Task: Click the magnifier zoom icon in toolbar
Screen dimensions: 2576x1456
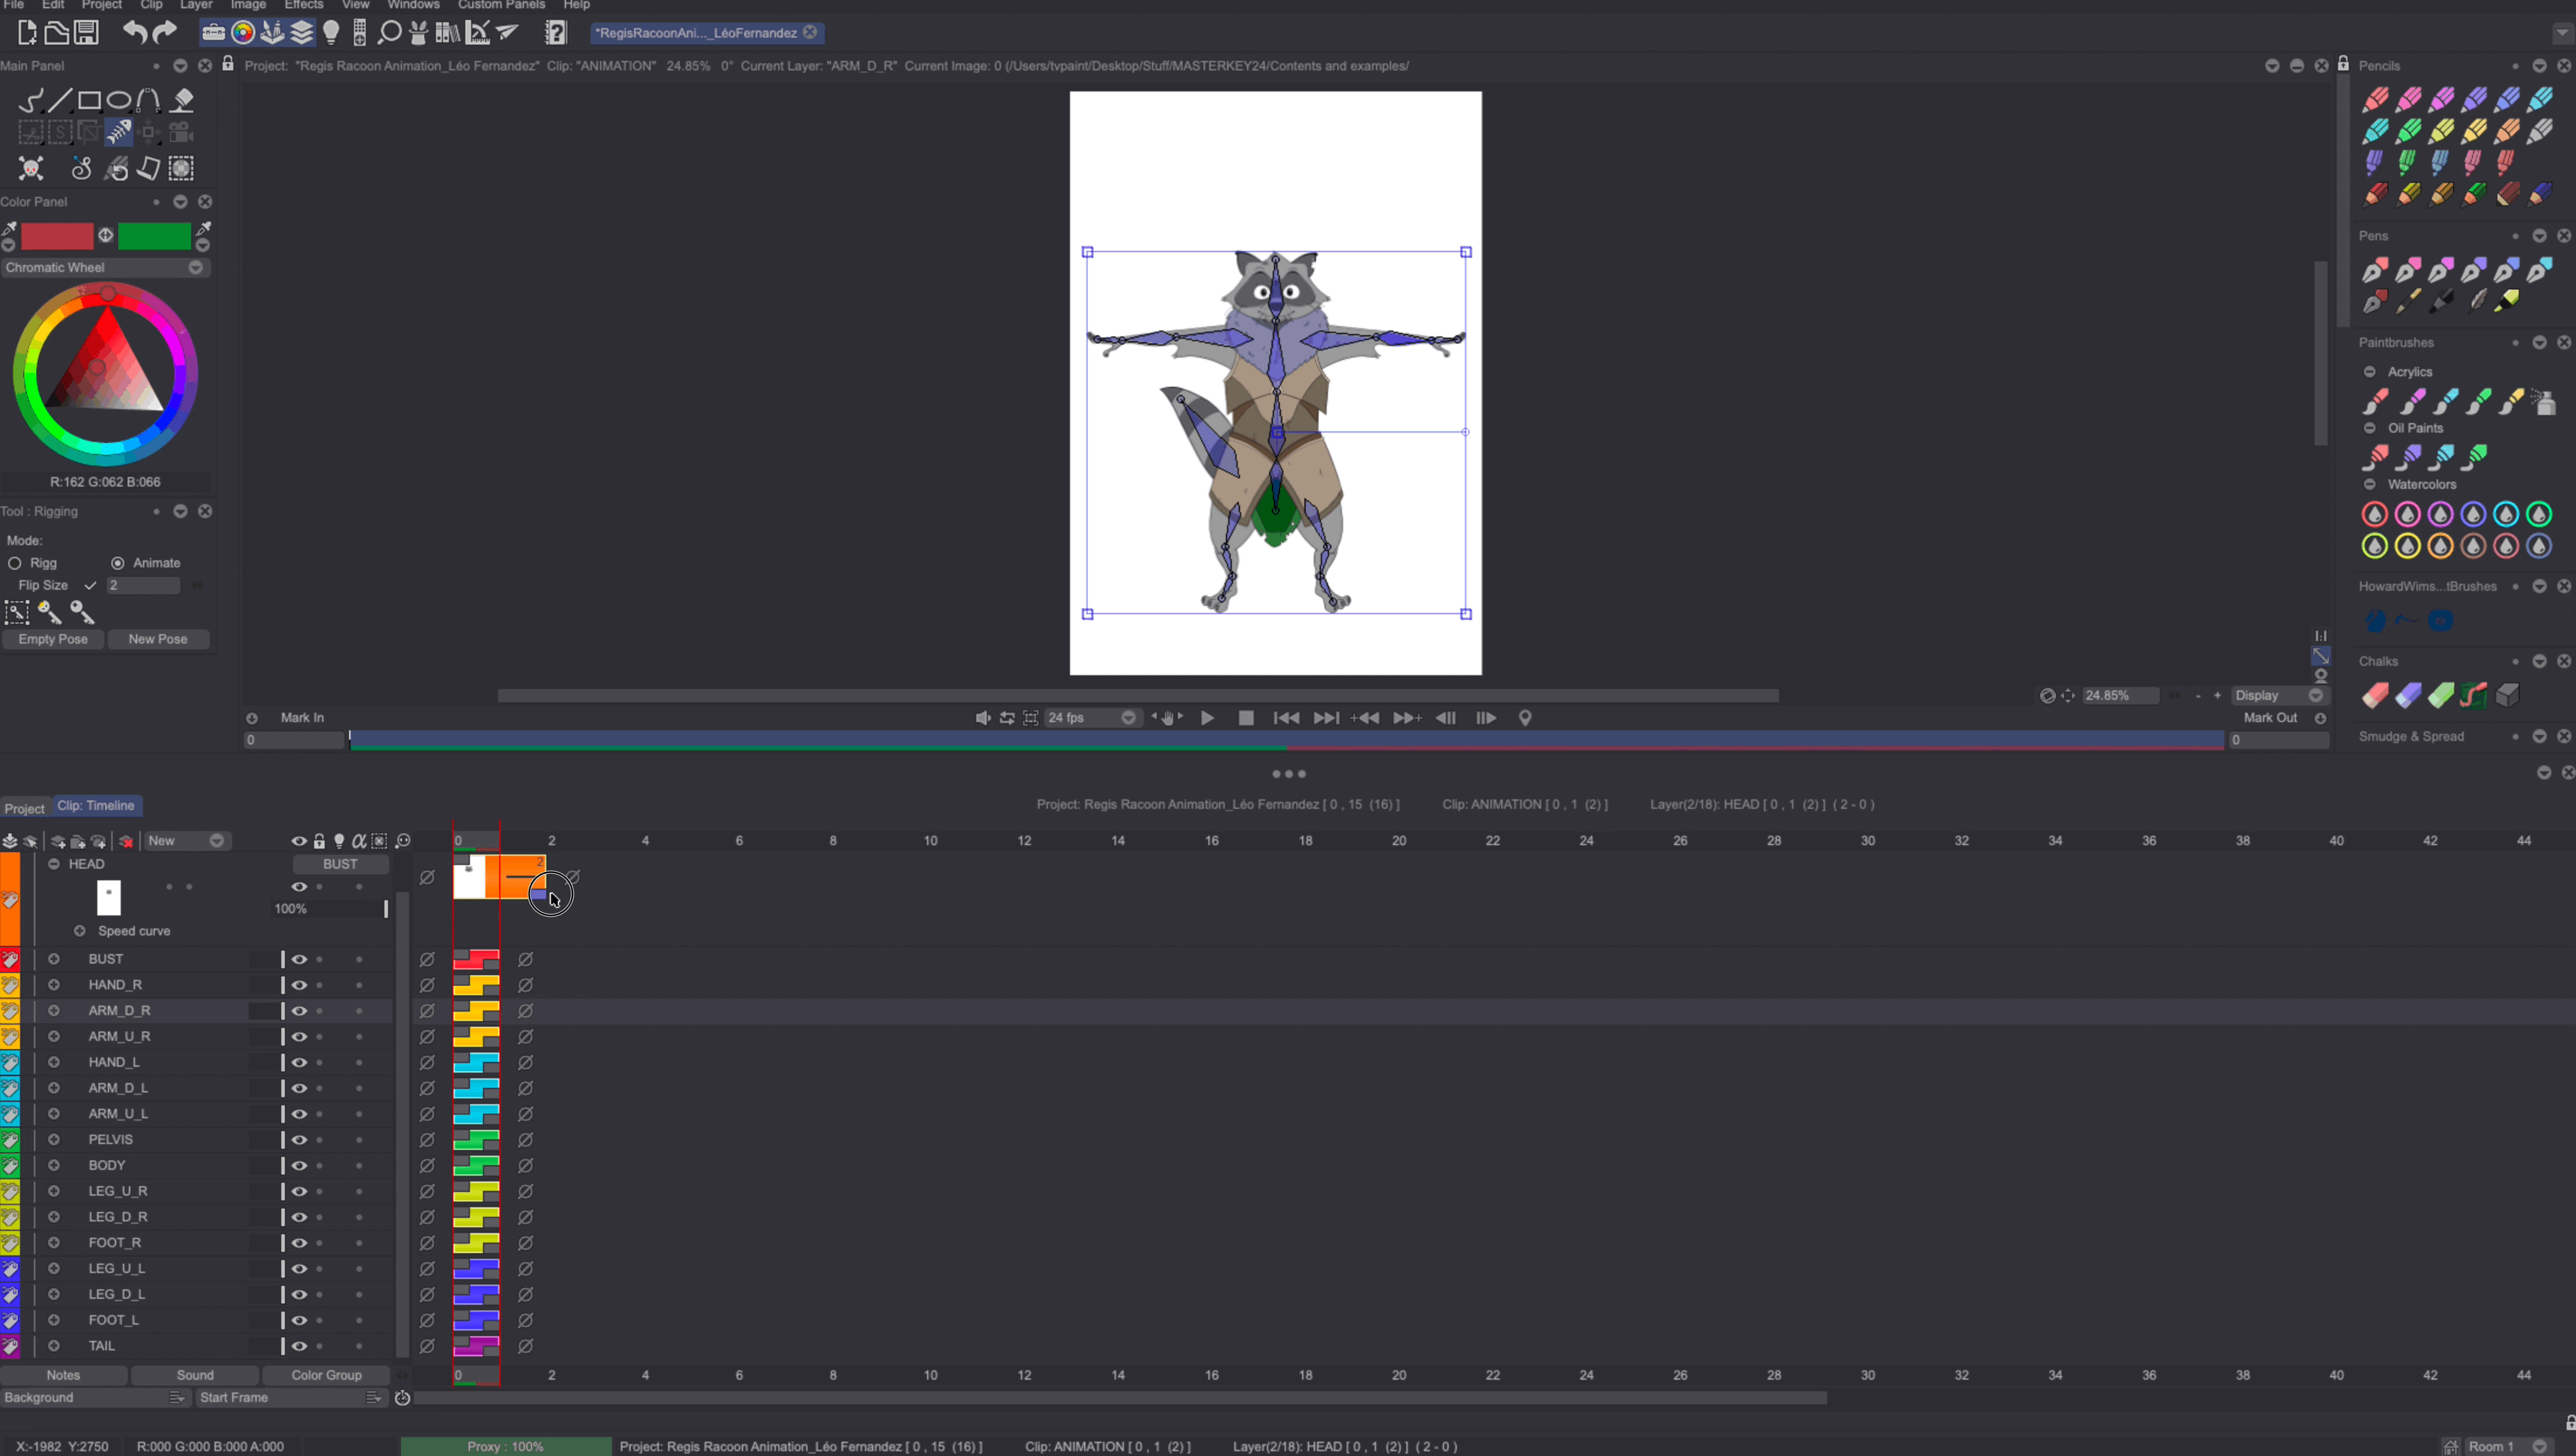Action: tap(389, 33)
